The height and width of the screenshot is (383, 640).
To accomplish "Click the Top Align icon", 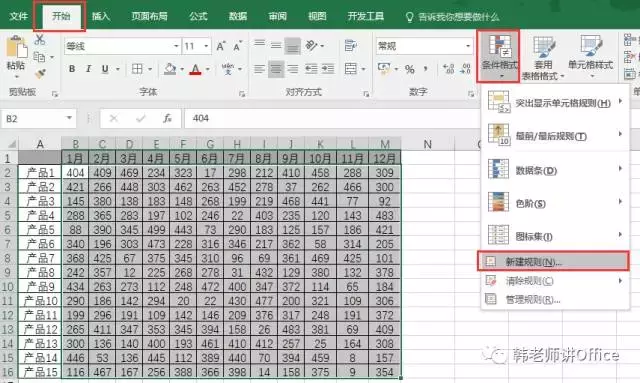I will coord(260,43).
